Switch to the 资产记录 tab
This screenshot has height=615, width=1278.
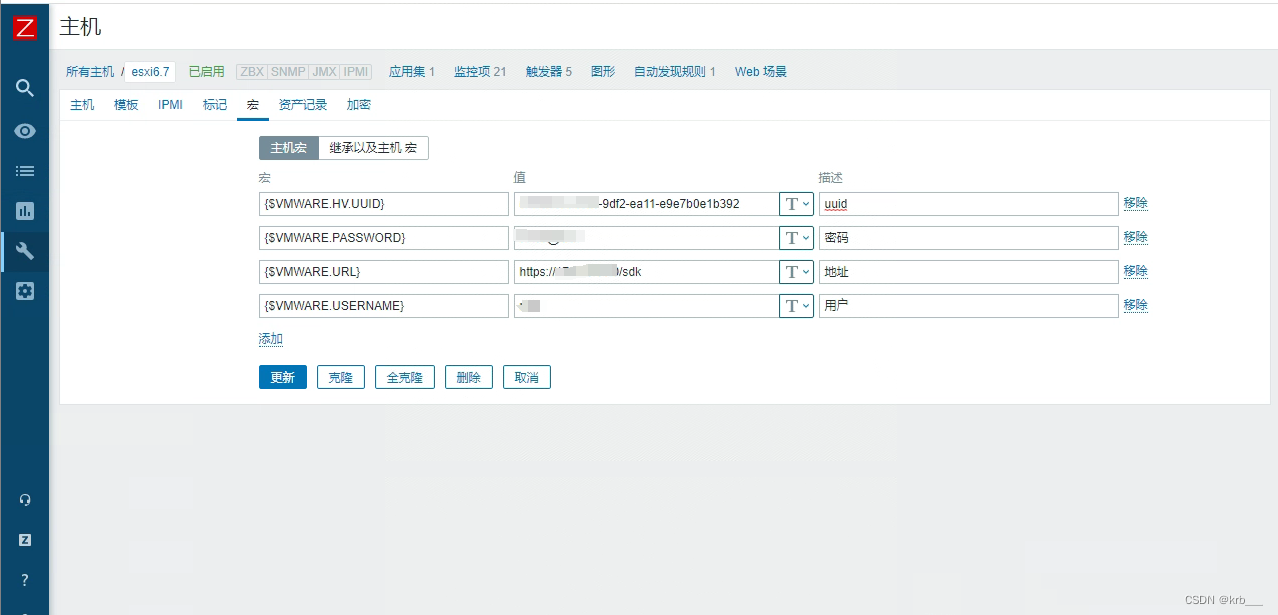[303, 104]
